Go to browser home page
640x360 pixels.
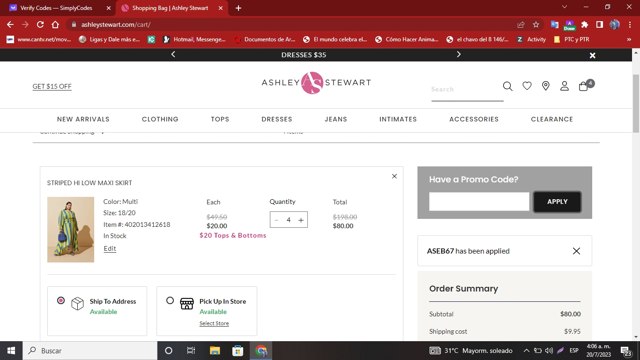click(55, 24)
